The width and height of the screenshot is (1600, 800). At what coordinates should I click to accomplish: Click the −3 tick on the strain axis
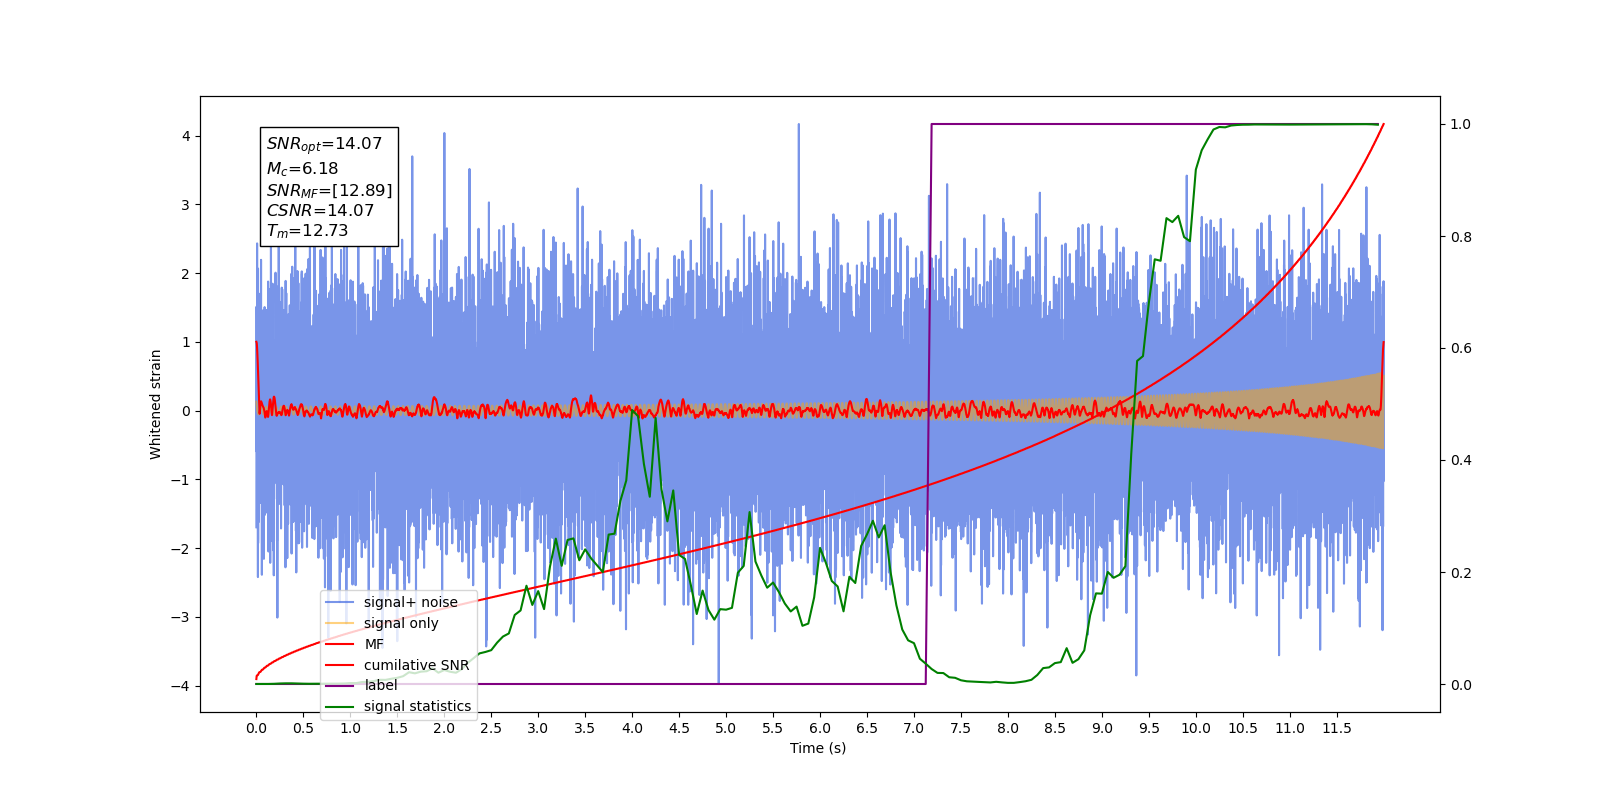click(180, 617)
